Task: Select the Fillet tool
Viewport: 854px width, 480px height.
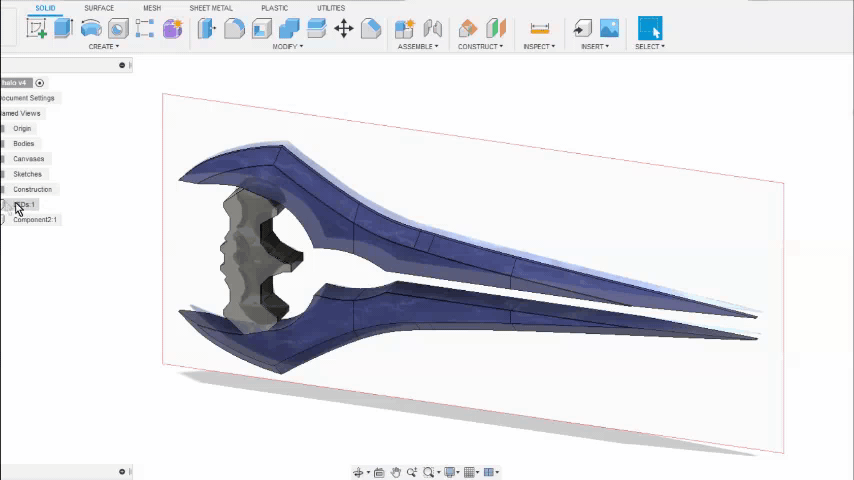Action: coord(234,28)
